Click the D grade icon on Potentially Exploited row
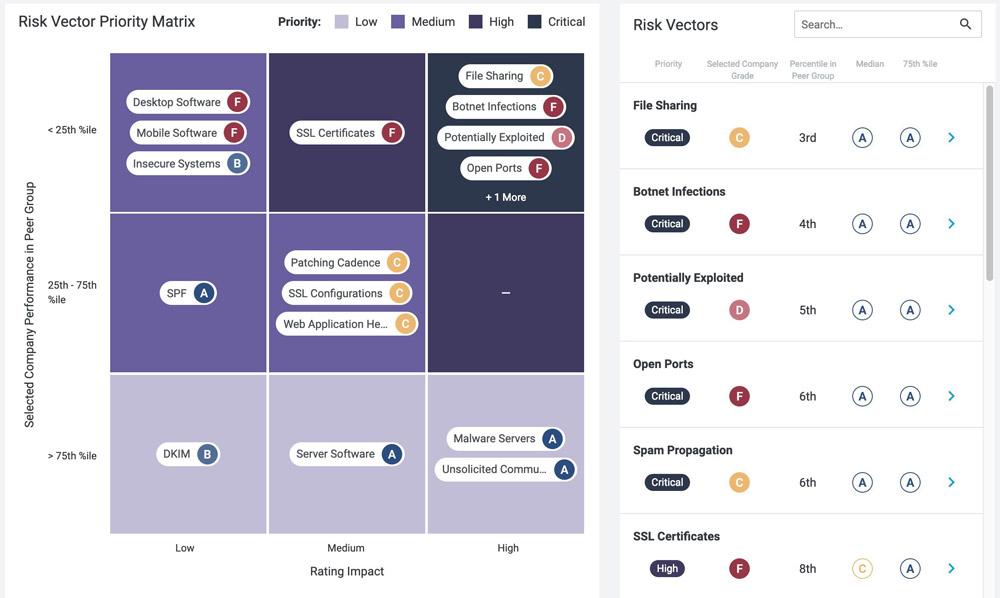1000x598 pixels. [739, 310]
